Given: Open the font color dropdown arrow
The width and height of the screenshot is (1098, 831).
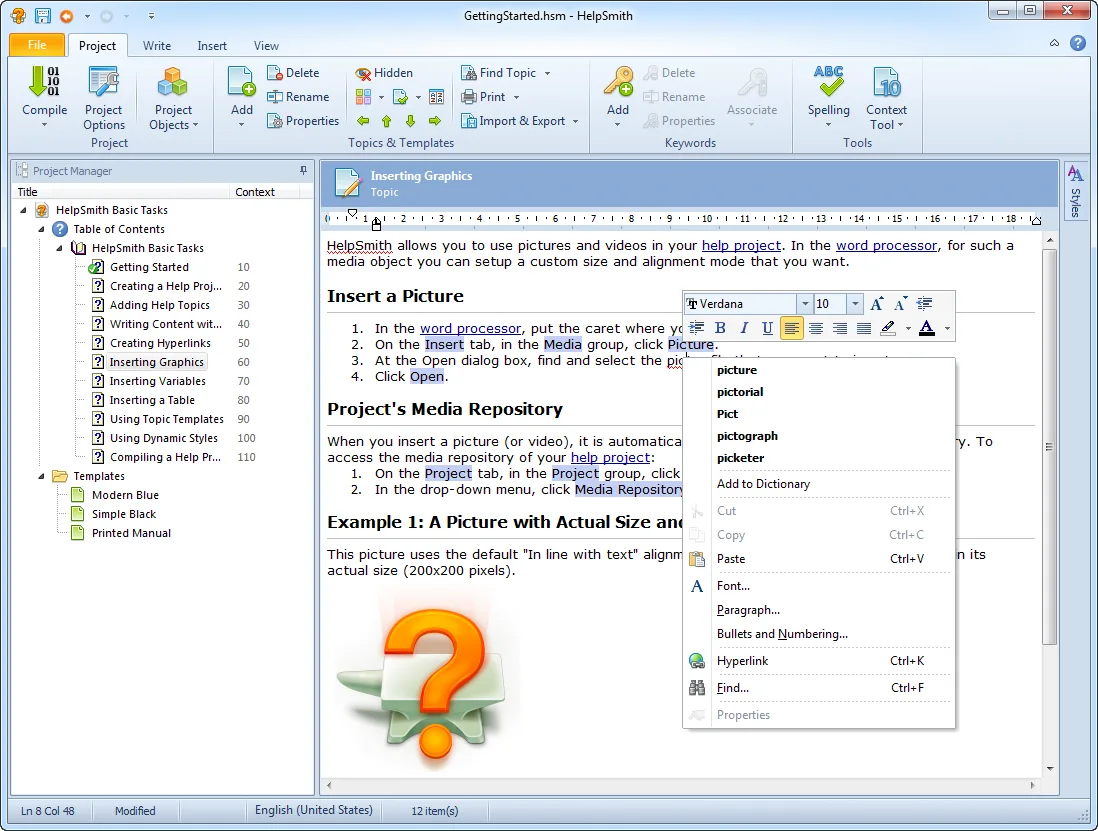Looking at the screenshot, I should (x=947, y=328).
